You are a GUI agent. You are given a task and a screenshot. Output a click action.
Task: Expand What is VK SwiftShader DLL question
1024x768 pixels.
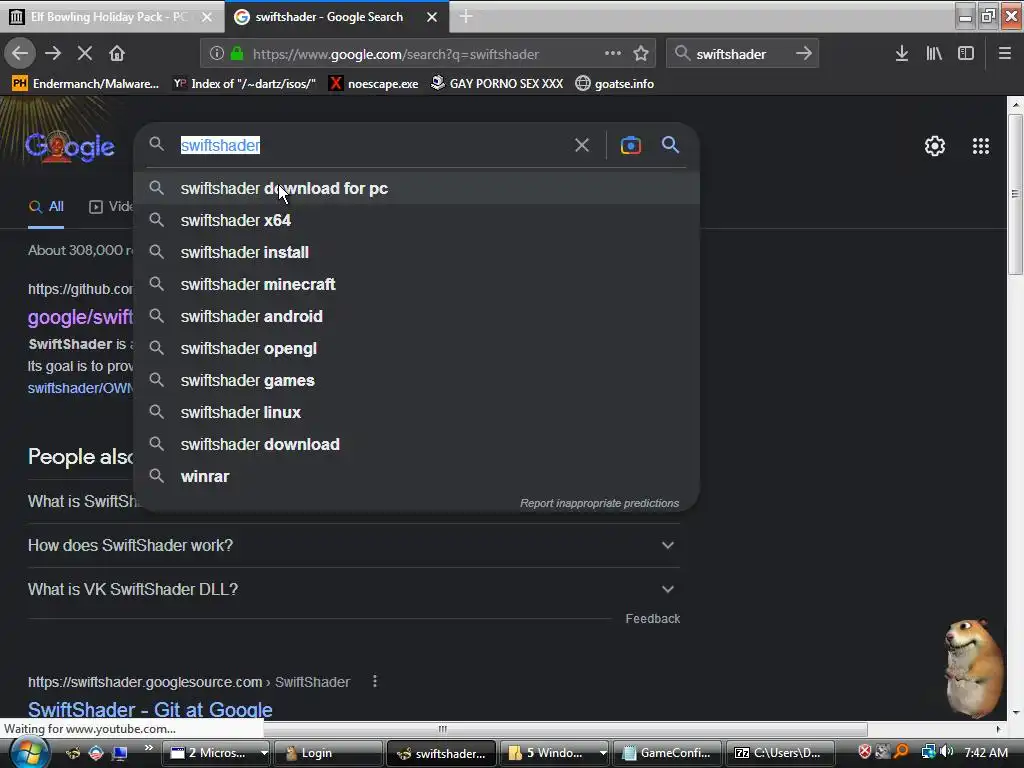[353, 589]
